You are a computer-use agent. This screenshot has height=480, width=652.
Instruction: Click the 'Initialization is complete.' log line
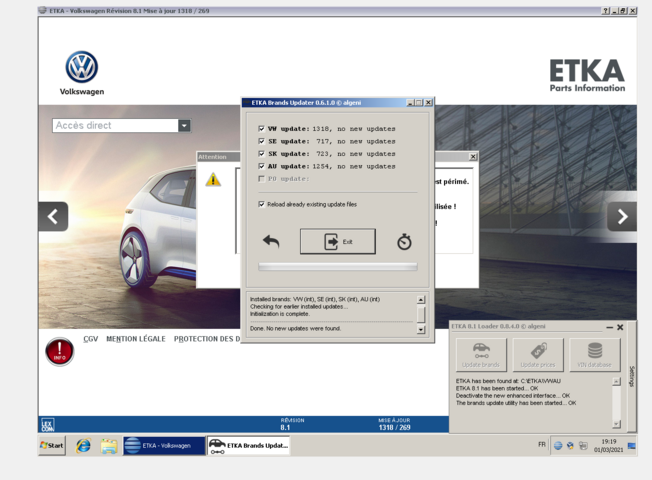click(x=279, y=314)
